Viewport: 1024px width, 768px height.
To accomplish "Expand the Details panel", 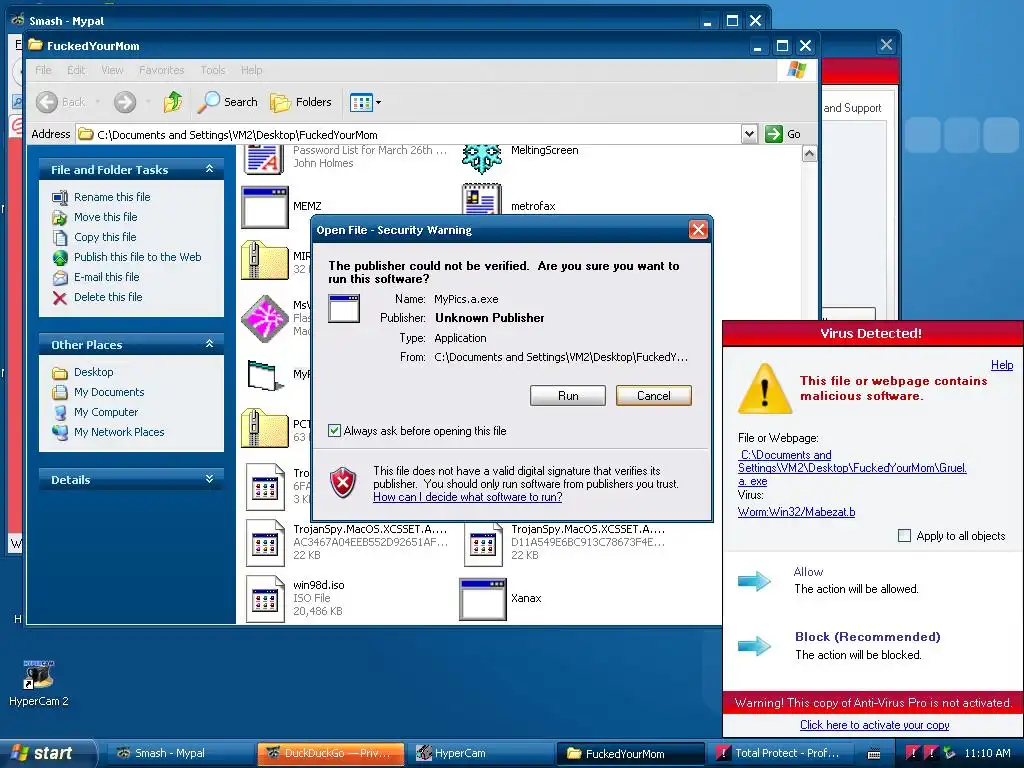I will [x=209, y=479].
